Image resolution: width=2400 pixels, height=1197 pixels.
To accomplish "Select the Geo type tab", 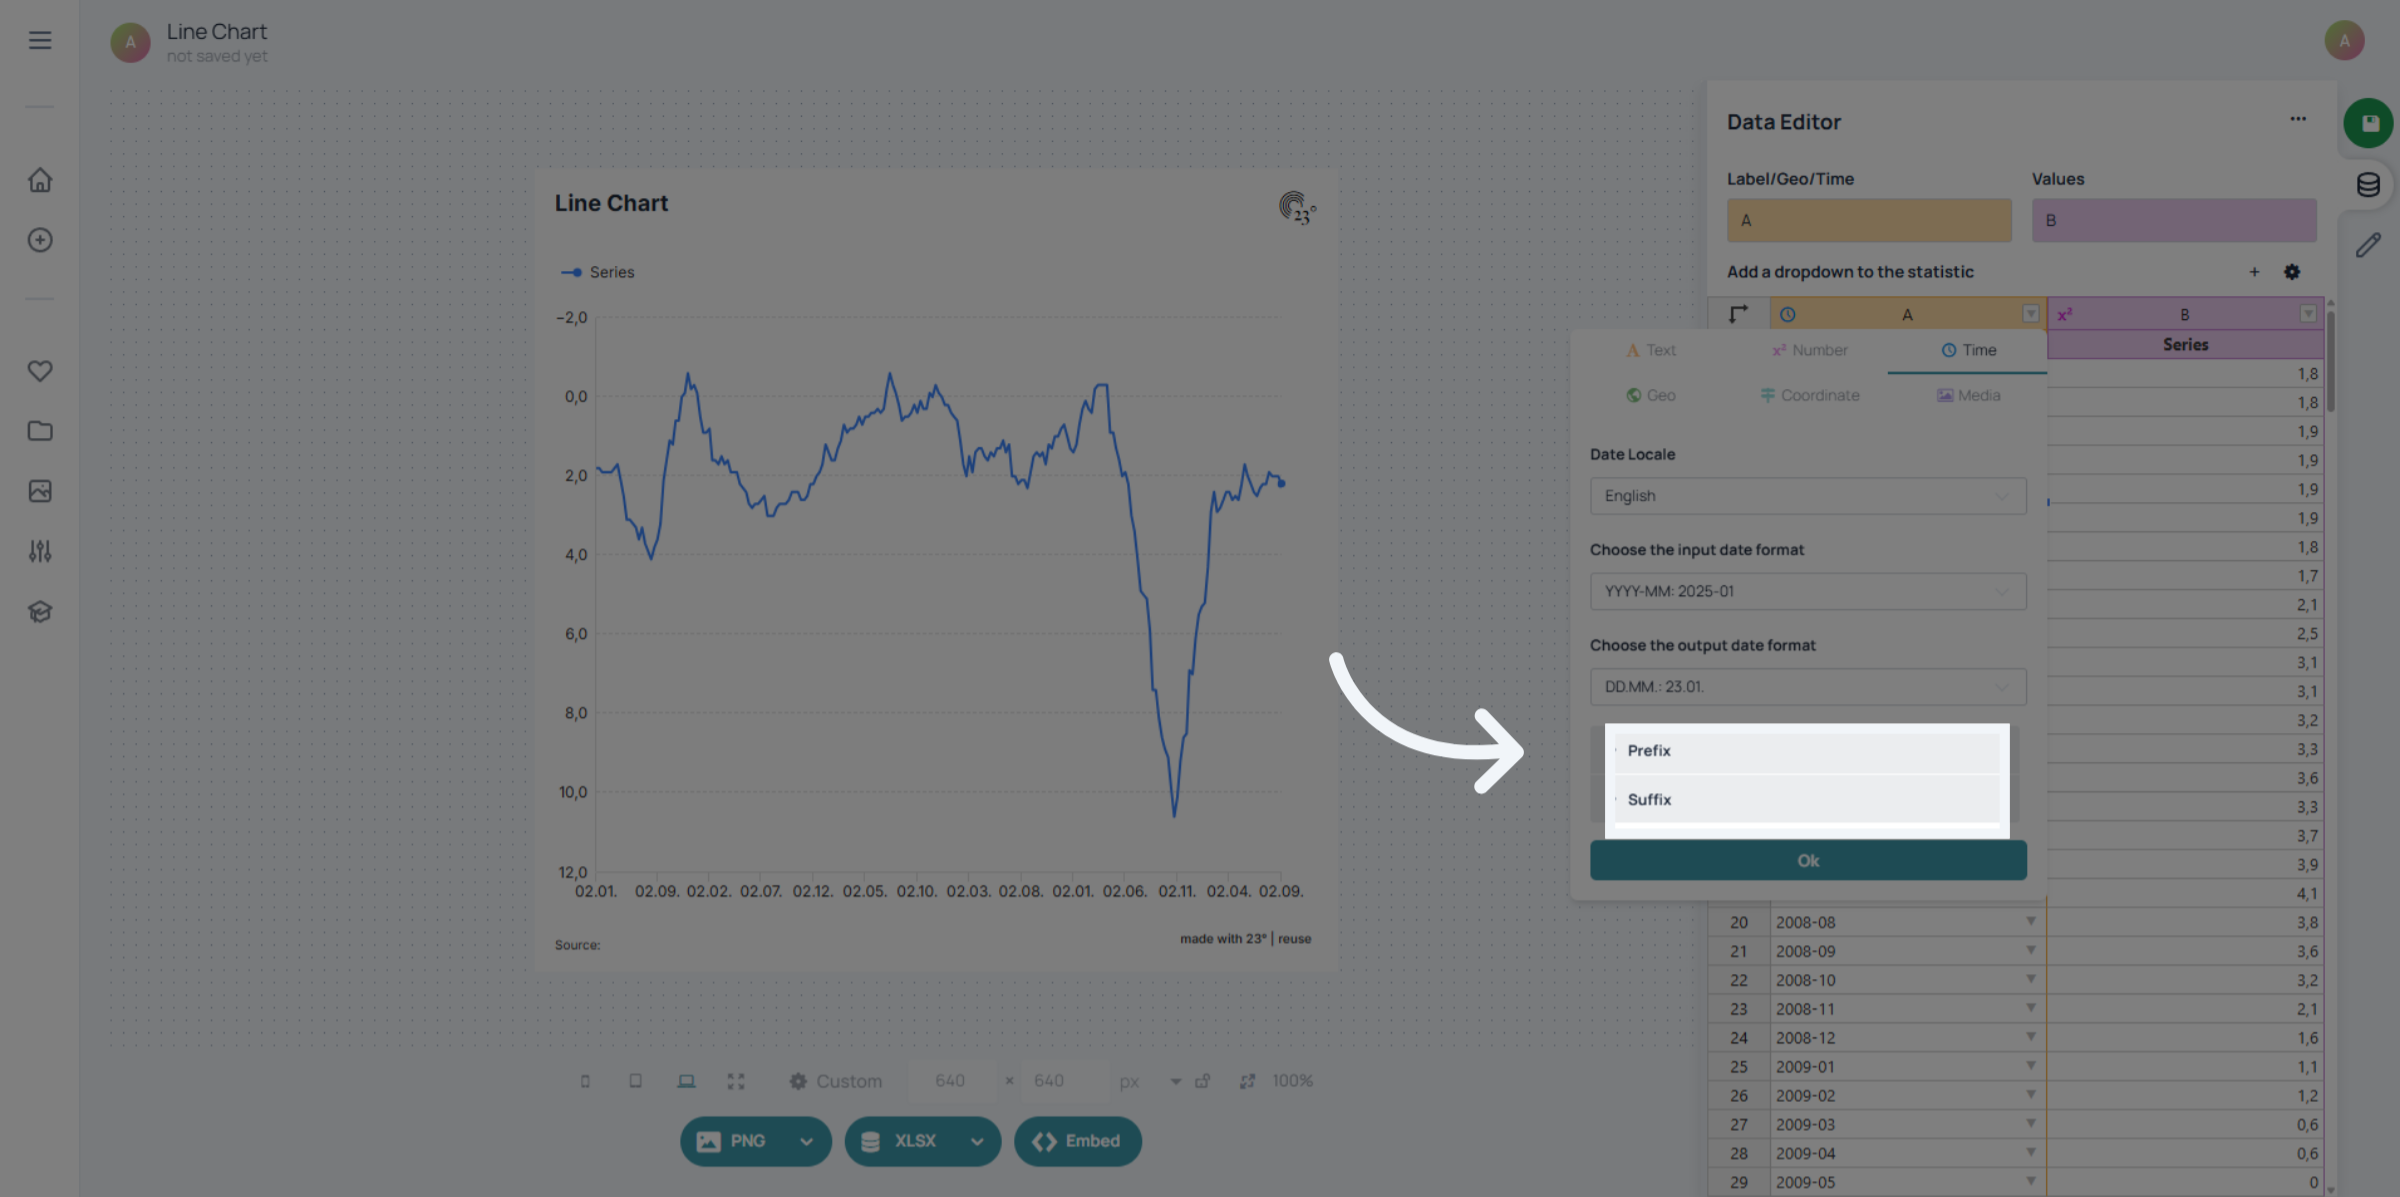I will [x=1650, y=395].
